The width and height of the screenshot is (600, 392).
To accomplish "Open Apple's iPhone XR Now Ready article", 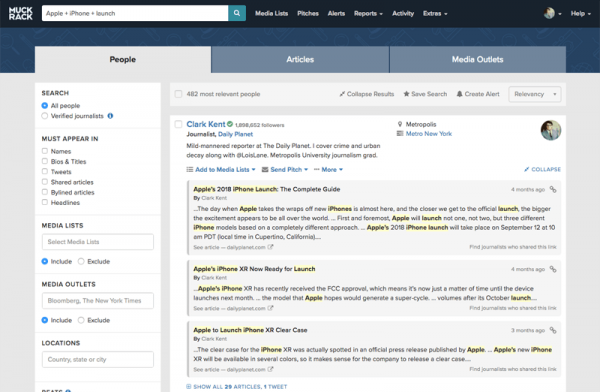I will click(x=254, y=269).
